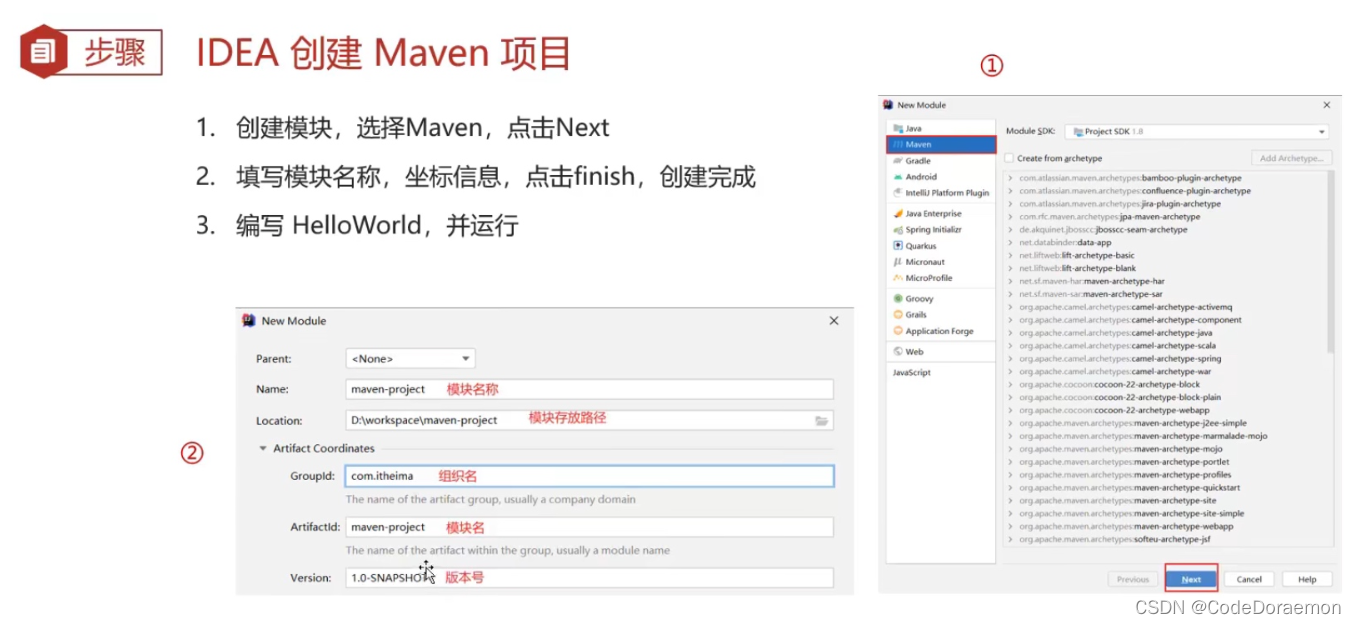Close the New Module coordinates dialog

(x=834, y=321)
